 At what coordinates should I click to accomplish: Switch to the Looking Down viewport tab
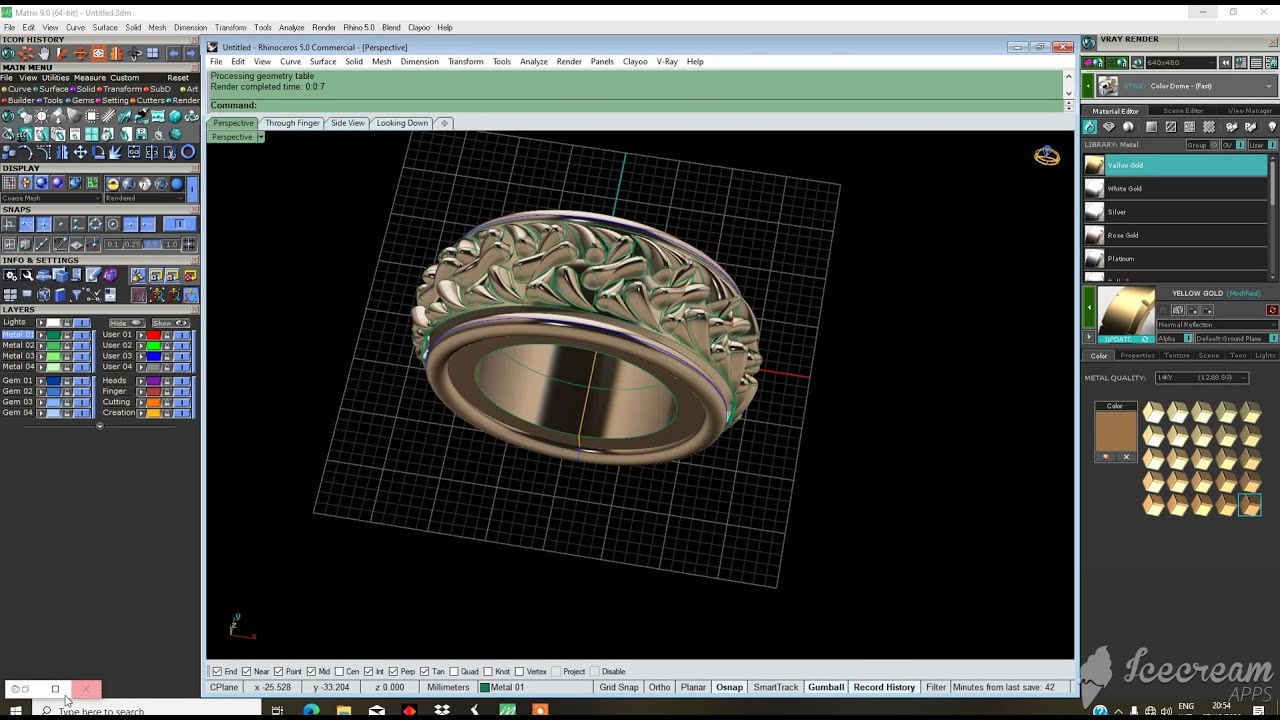[x=402, y=123]
